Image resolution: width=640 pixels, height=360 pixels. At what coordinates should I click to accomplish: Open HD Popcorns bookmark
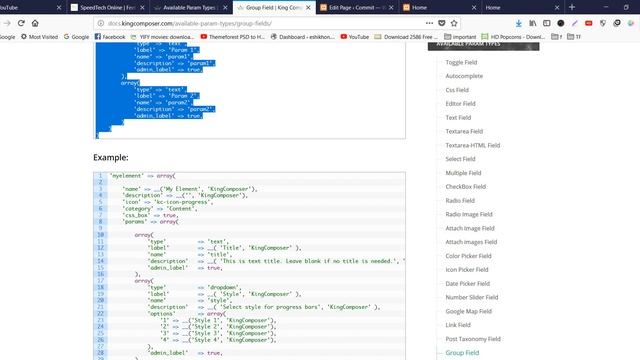[513, 37]
